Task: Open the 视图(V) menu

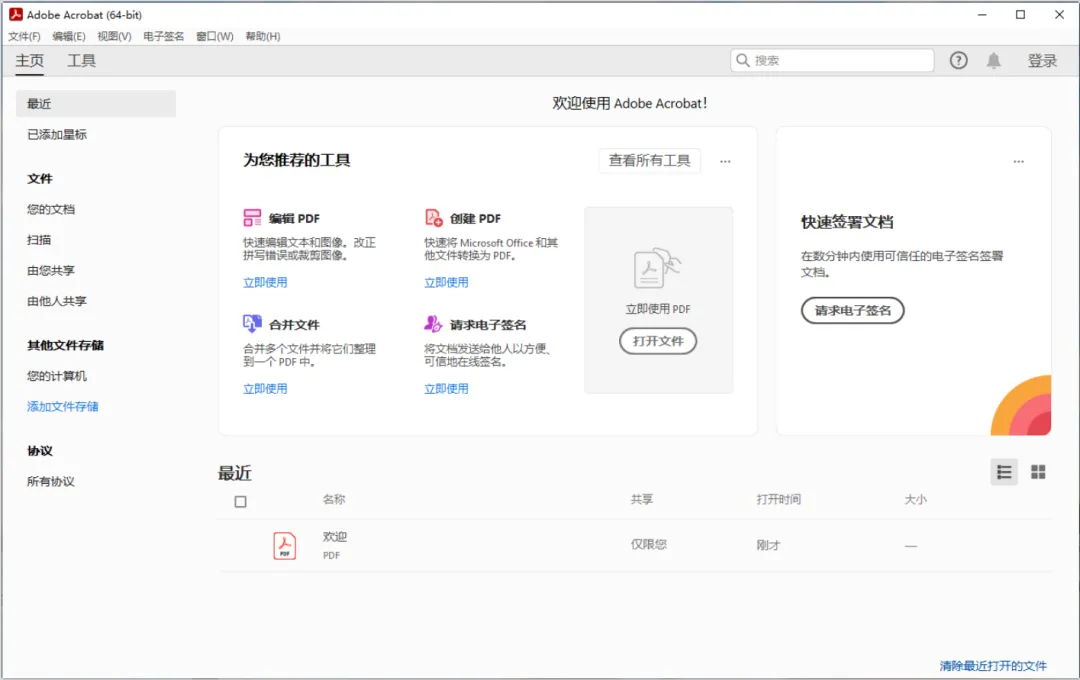Action: 114,37
